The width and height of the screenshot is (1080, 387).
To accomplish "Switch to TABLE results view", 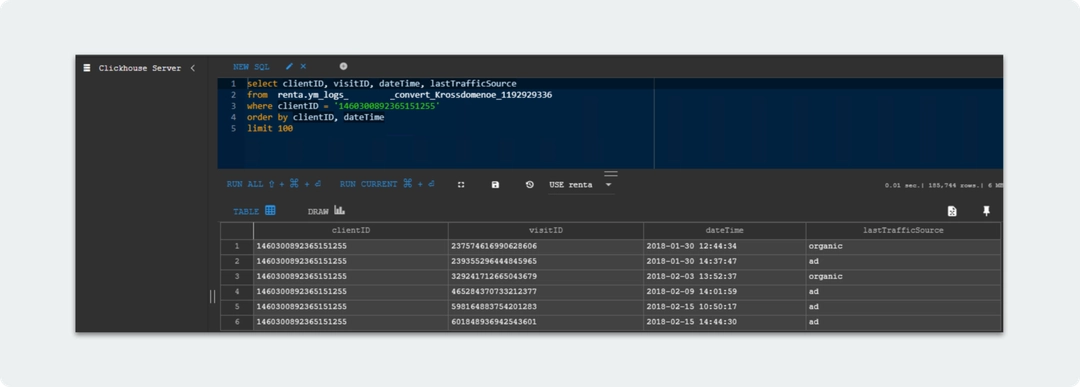I will (x=254, y=211).
